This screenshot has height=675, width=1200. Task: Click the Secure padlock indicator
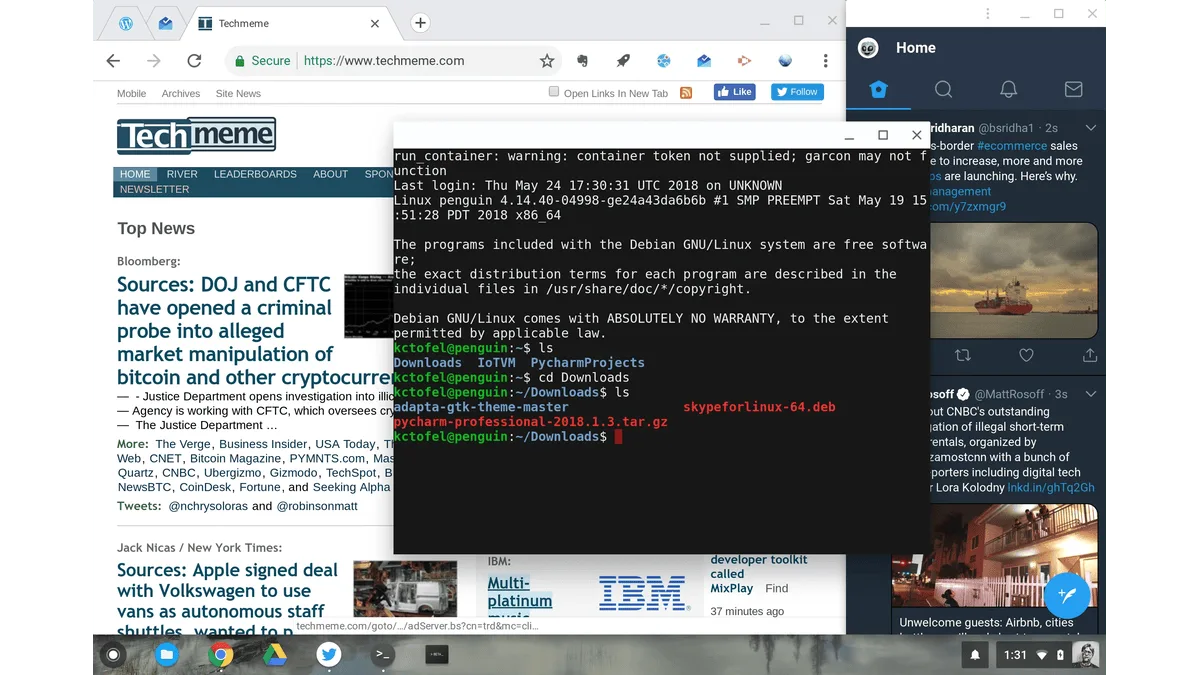262,61
